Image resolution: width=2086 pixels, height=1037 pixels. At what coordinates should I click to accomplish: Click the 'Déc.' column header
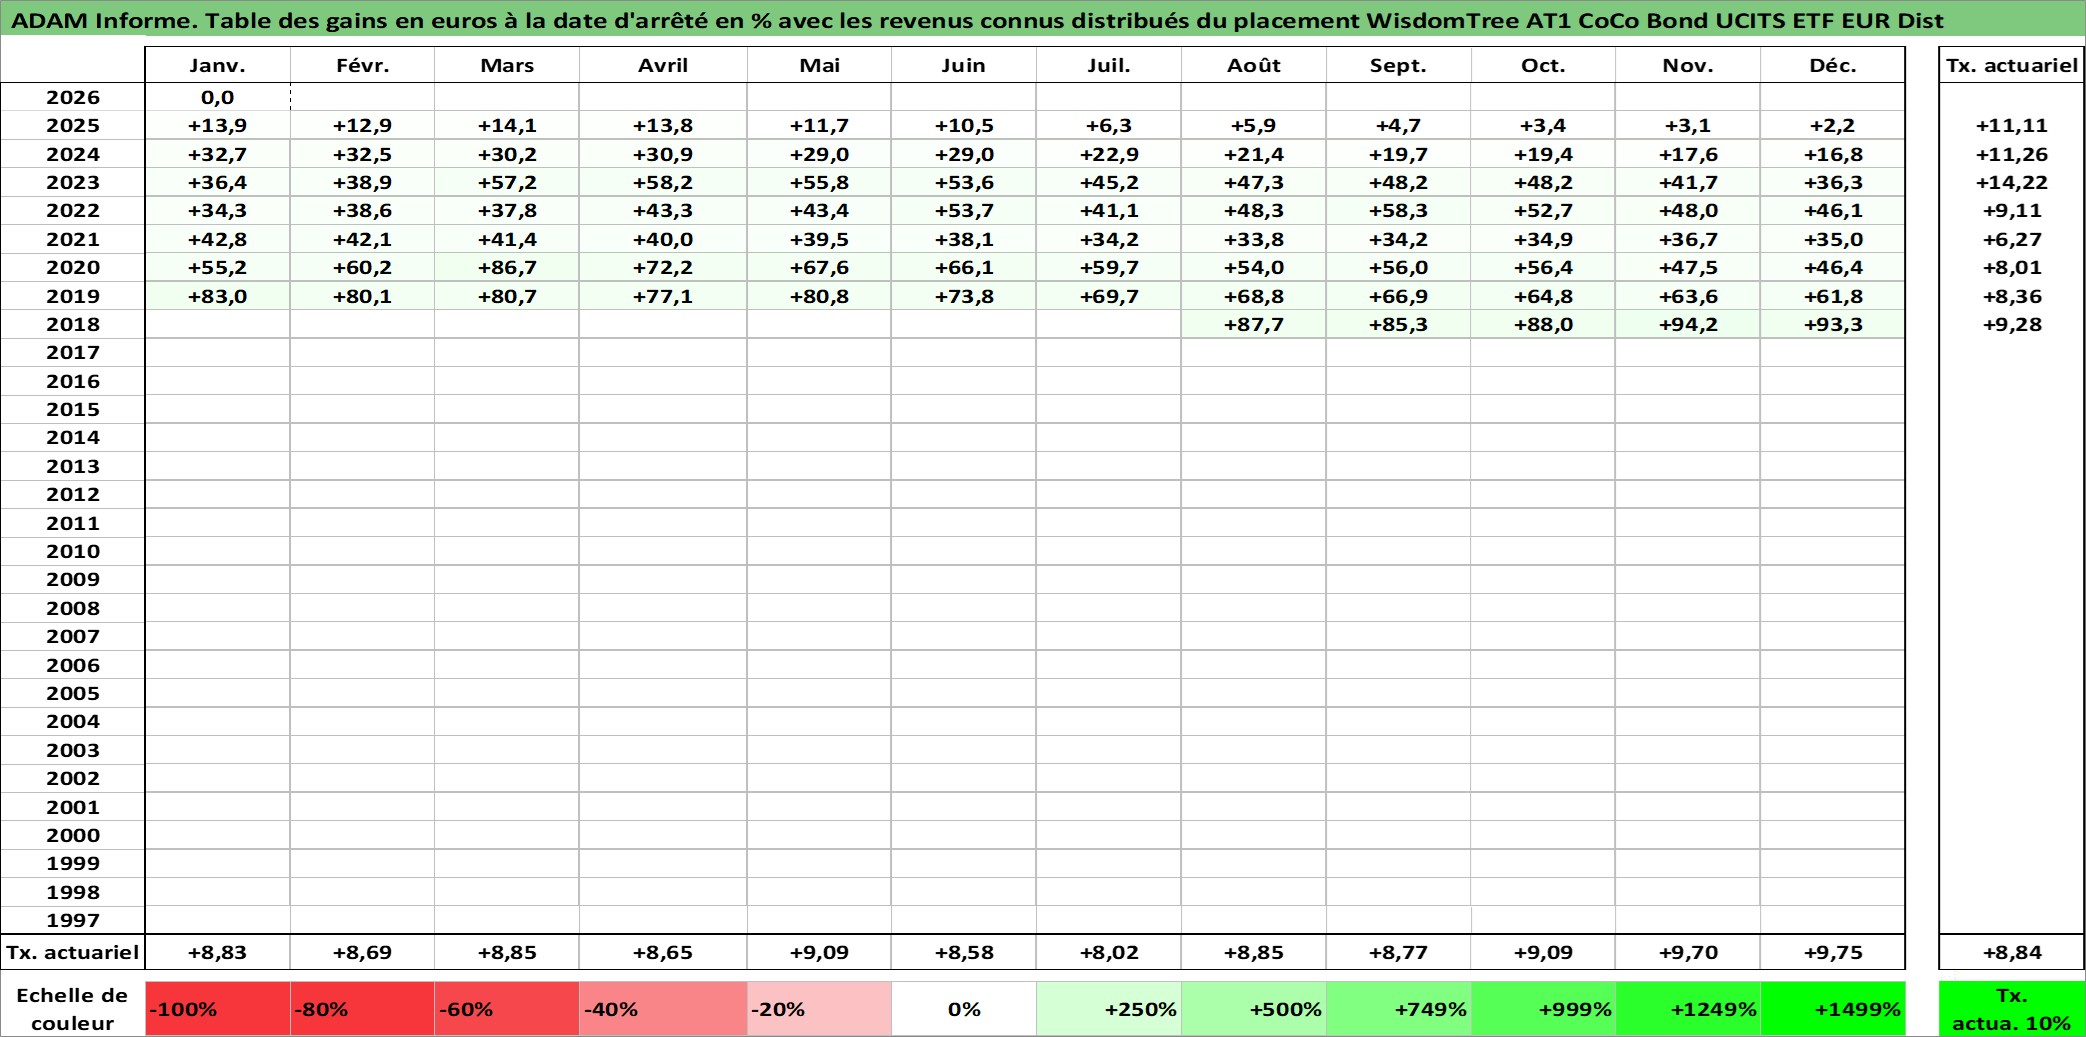pos(1832,65)
